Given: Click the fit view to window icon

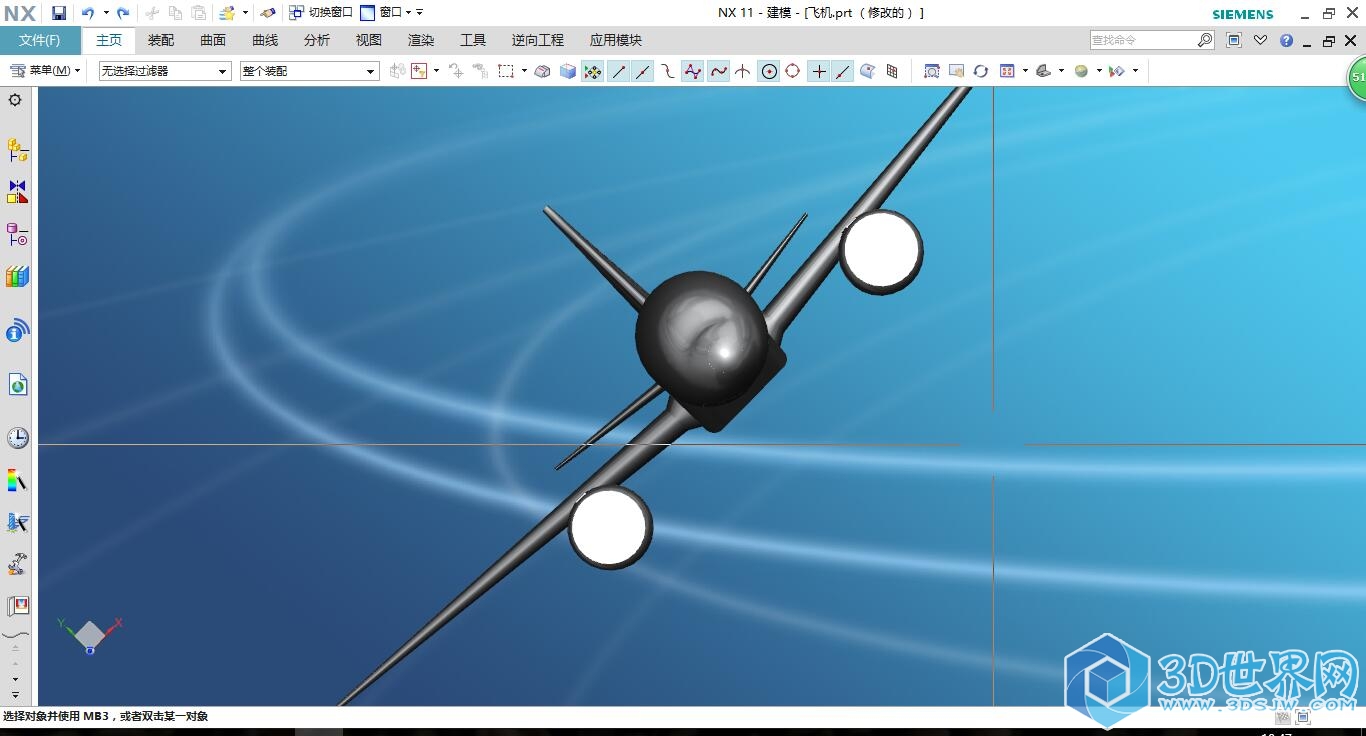Looking at the screenshot, I should [932, 71].
